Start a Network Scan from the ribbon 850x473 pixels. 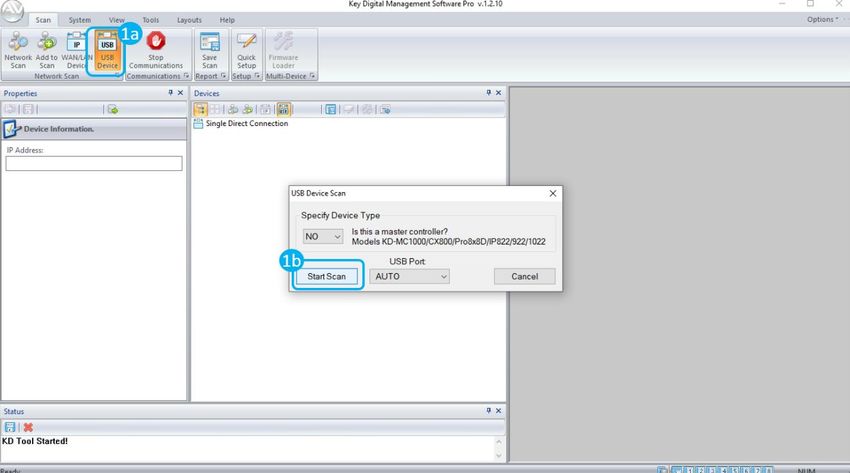(x=18, y=50)
